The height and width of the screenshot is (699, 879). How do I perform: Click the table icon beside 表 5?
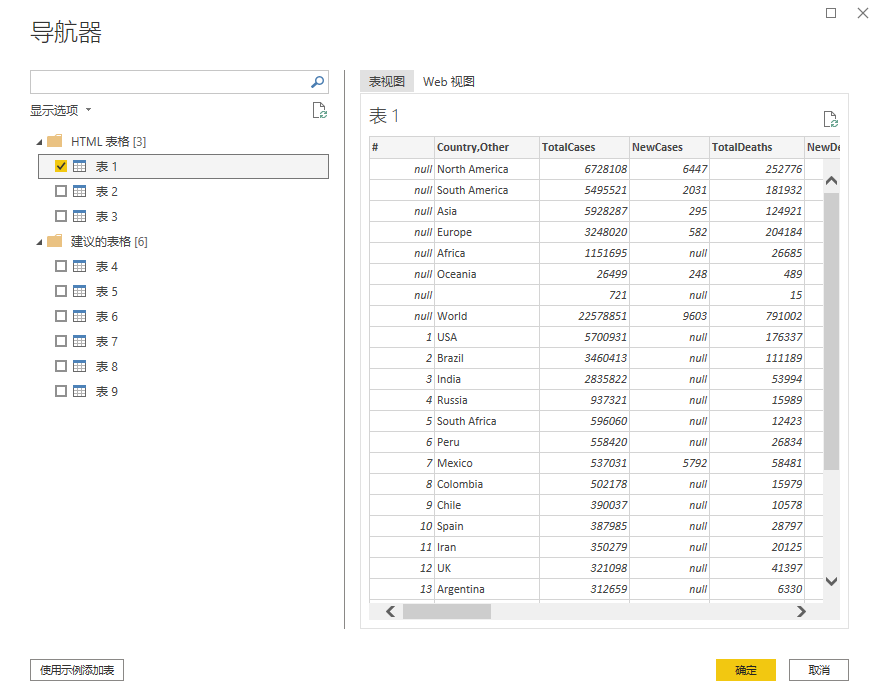coord(80,292)
